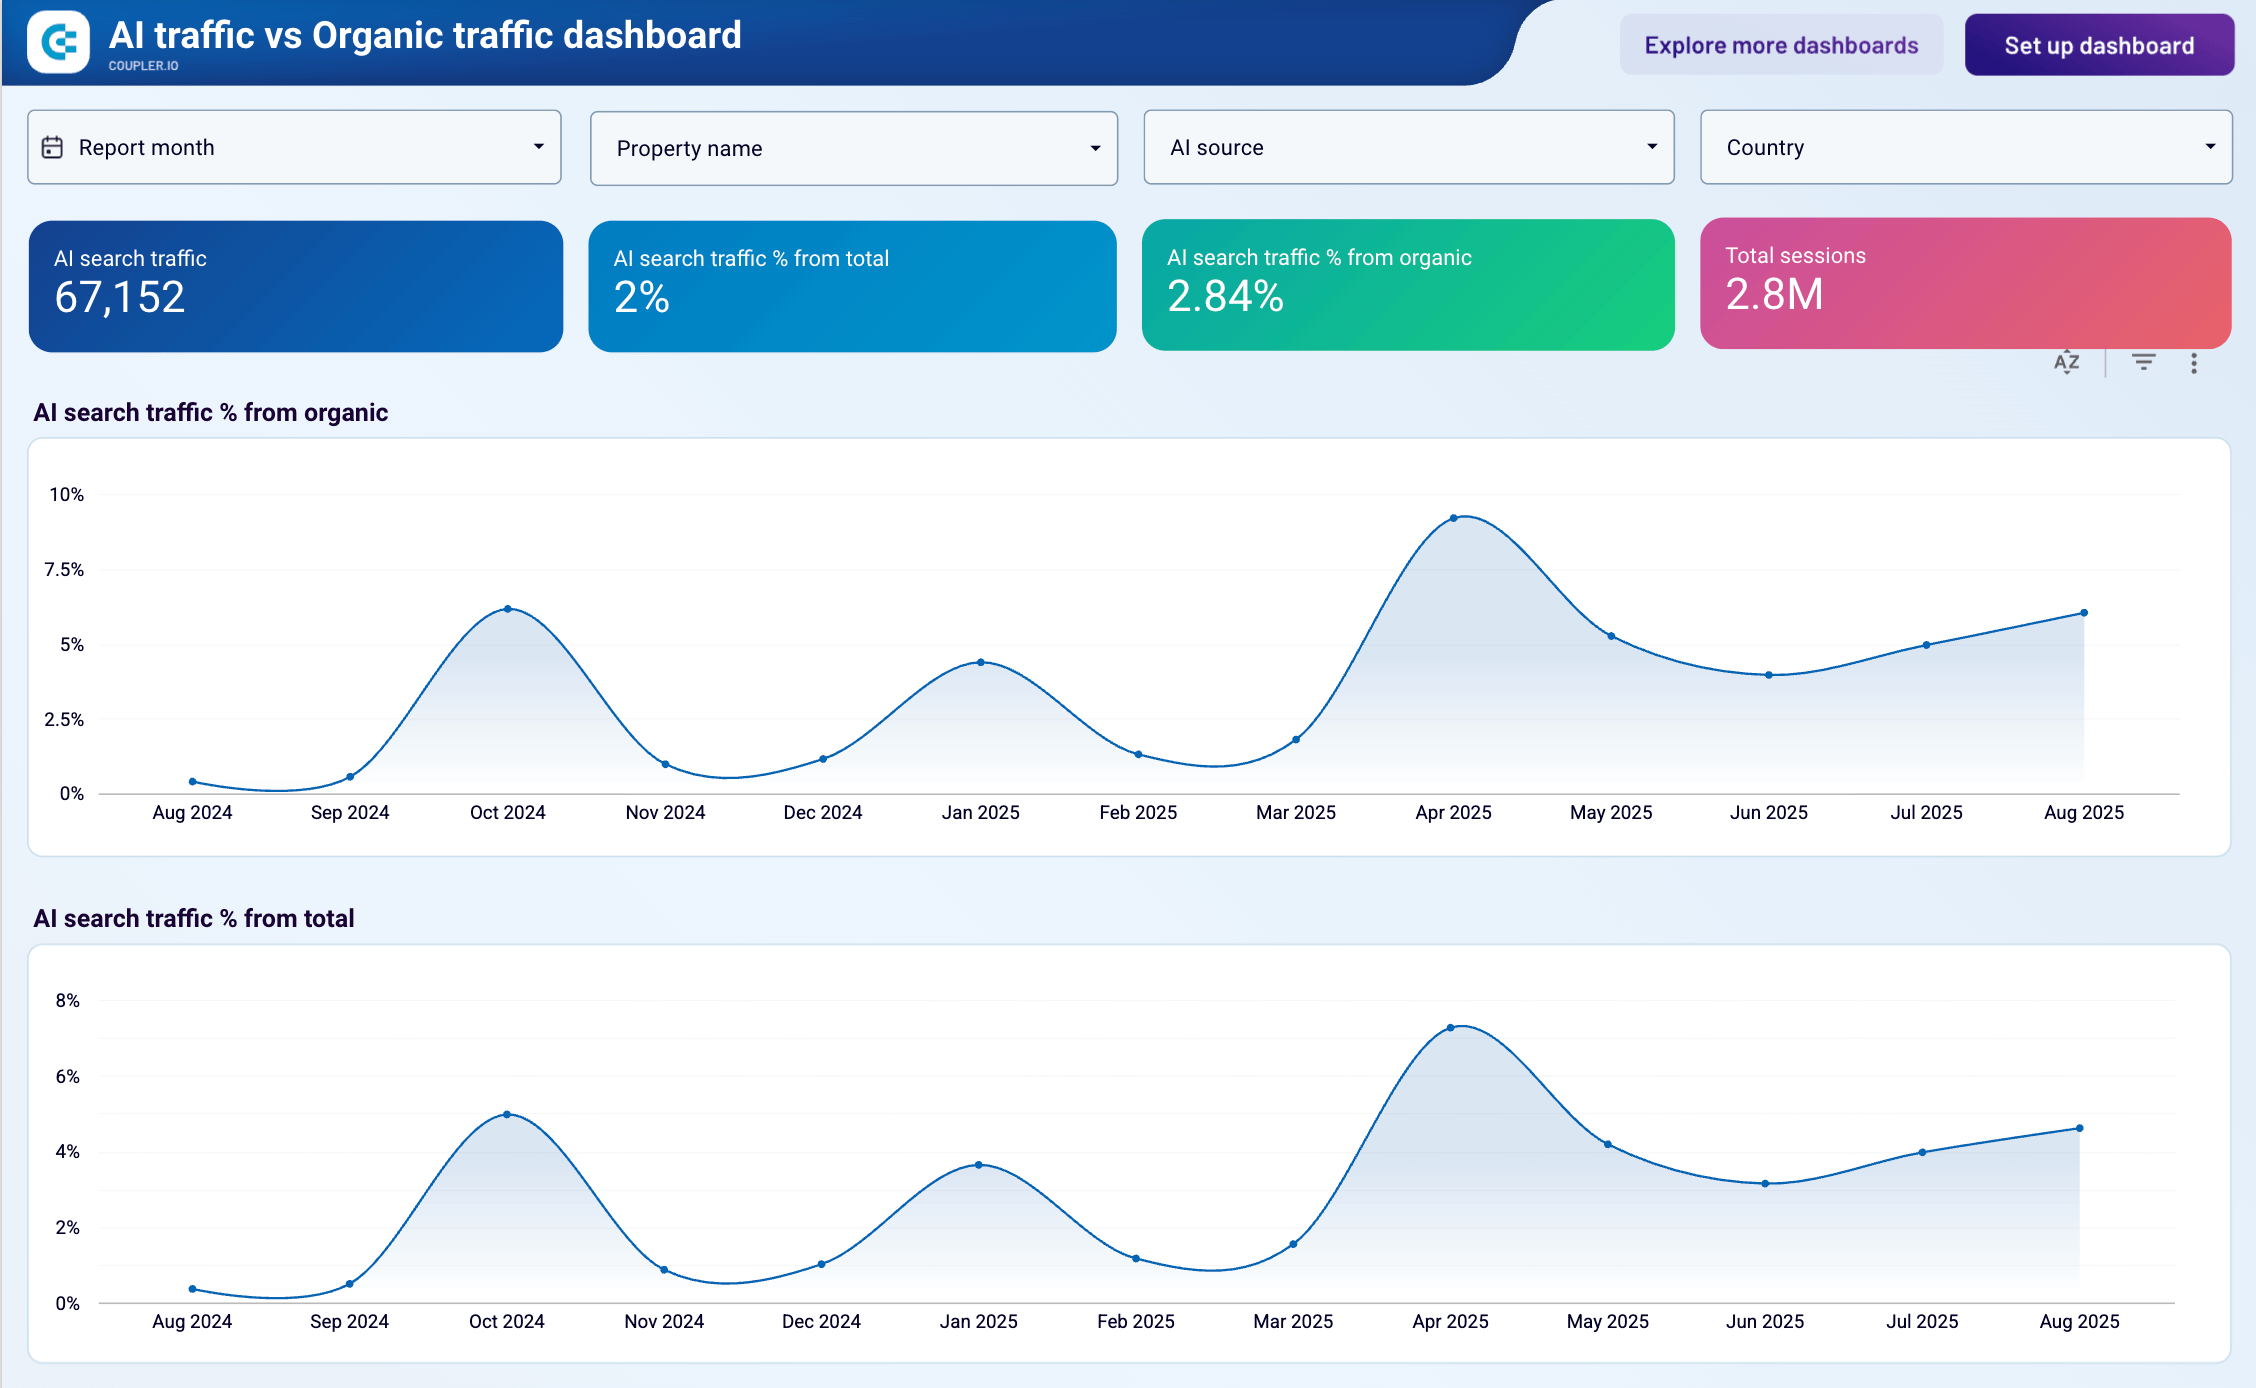Click Aug 2025 data point in total chart
Screen dimensions: 2256x1388
point(2079,1128)
